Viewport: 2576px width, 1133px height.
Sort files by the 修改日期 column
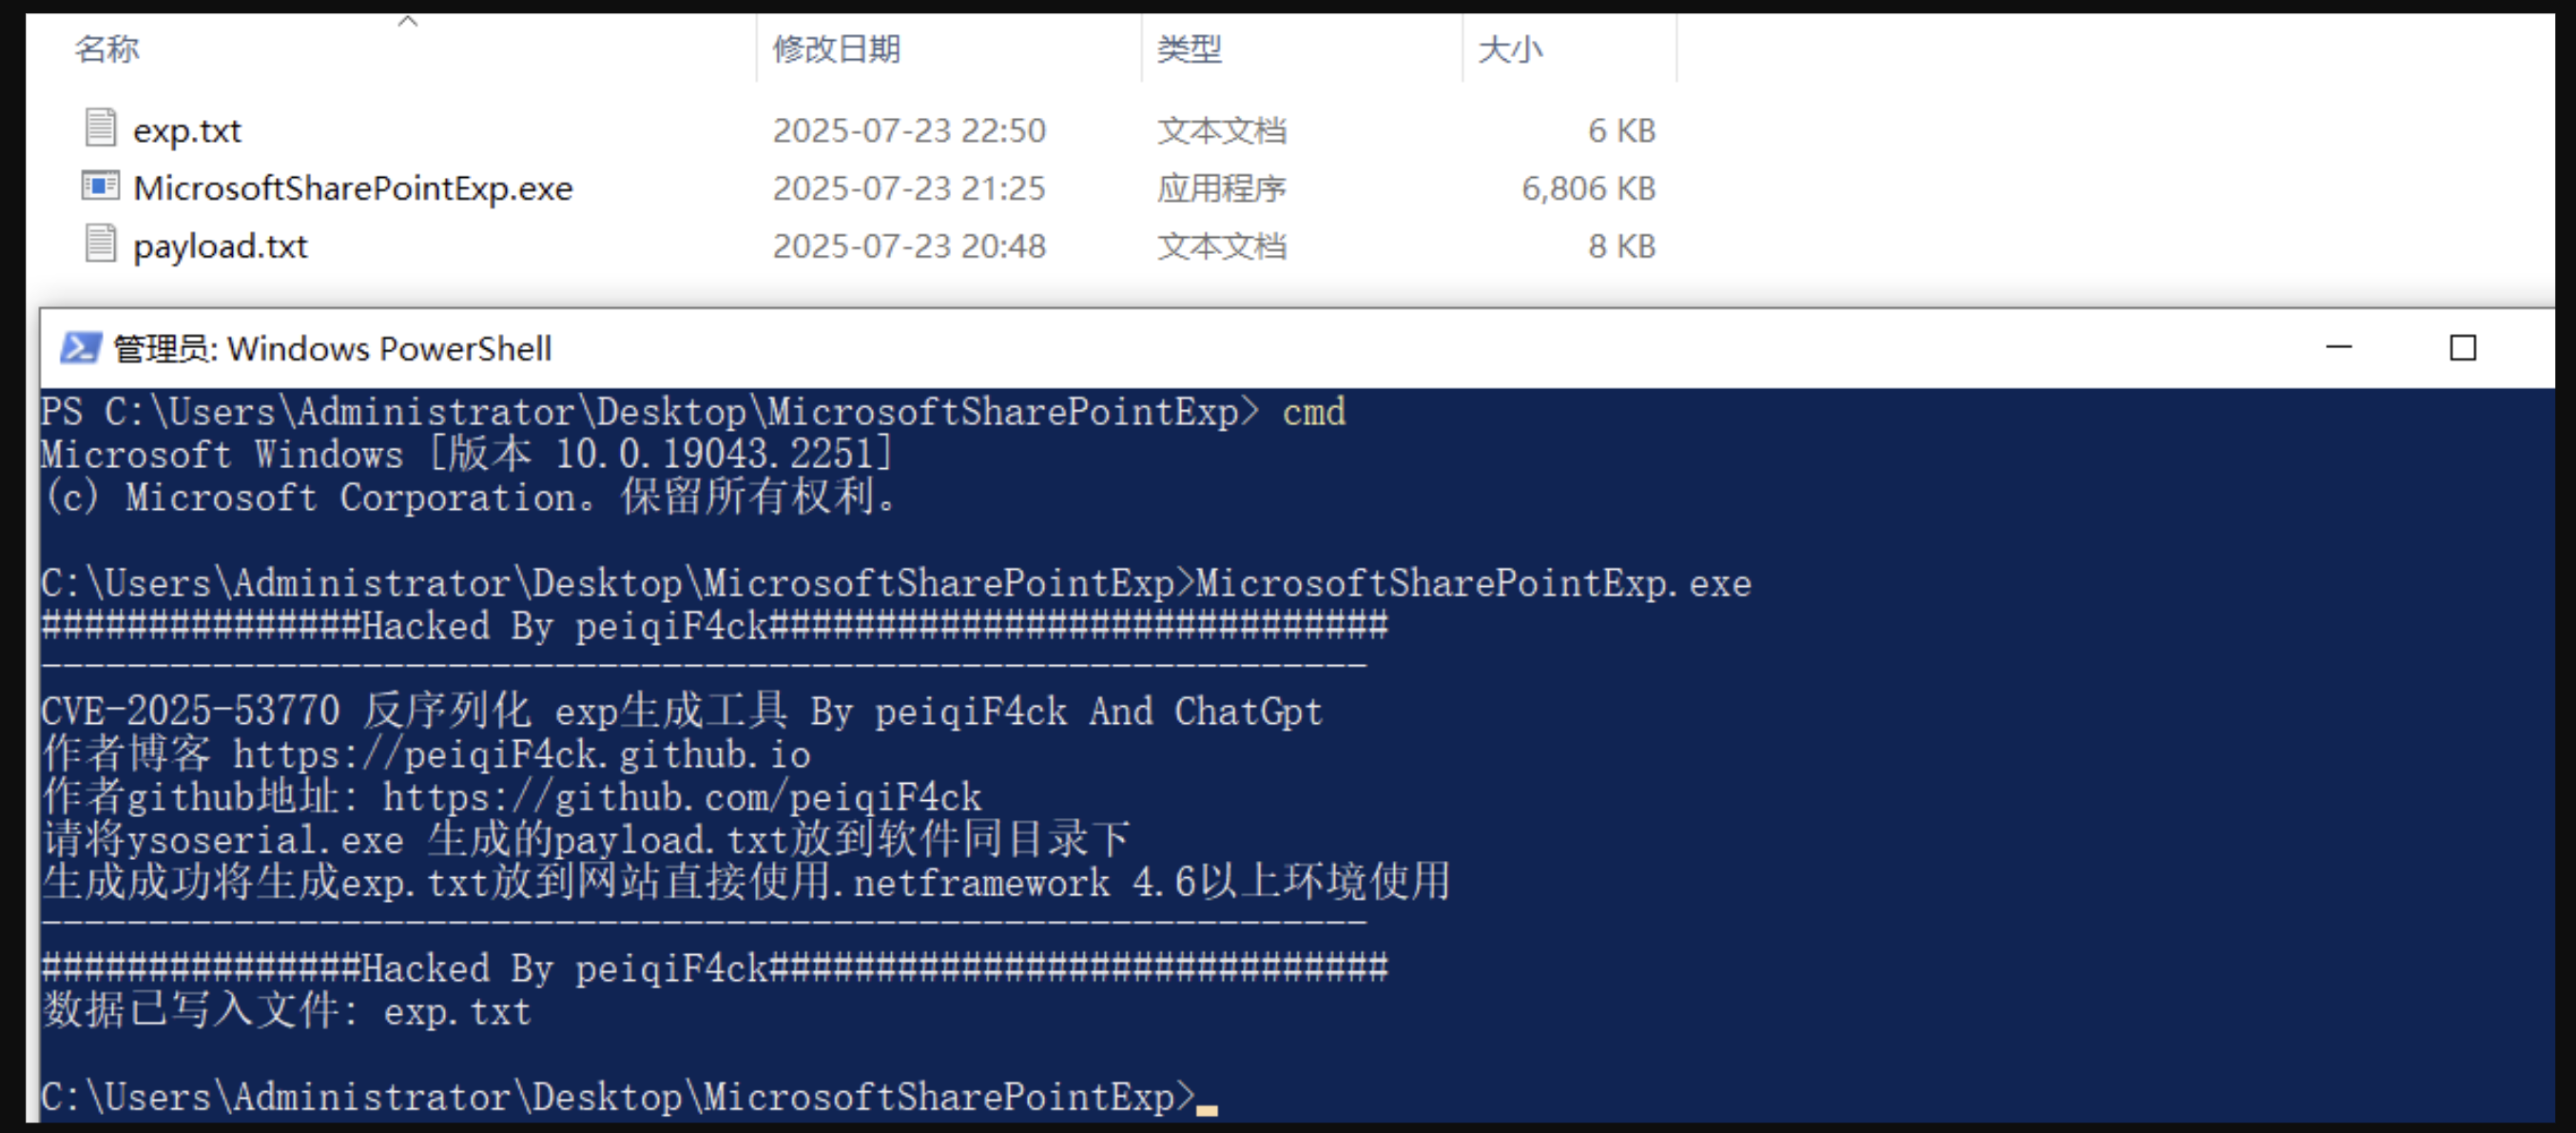pos(836,49)
